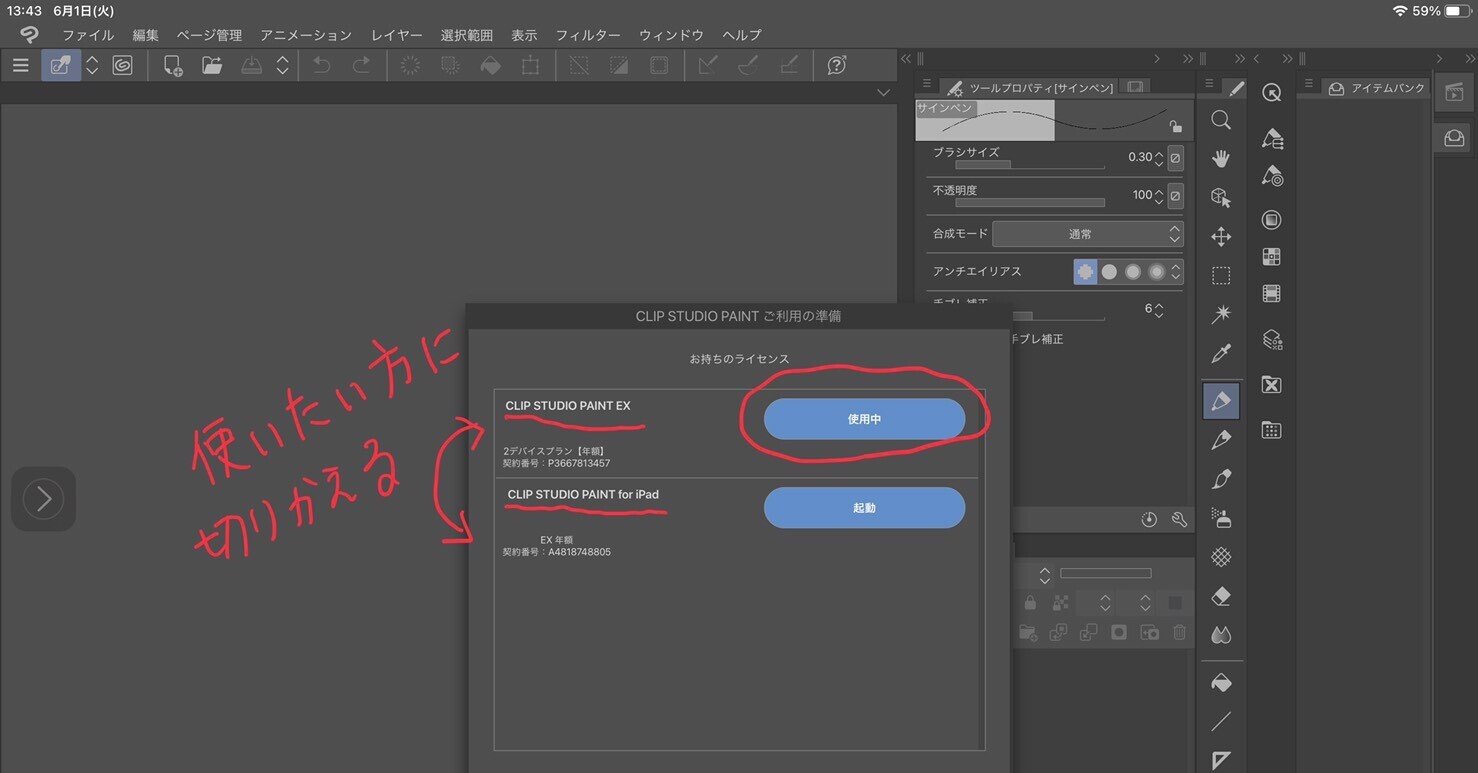
Task: Open the 選択範囲 menu
Action: (x=467, y=35)
